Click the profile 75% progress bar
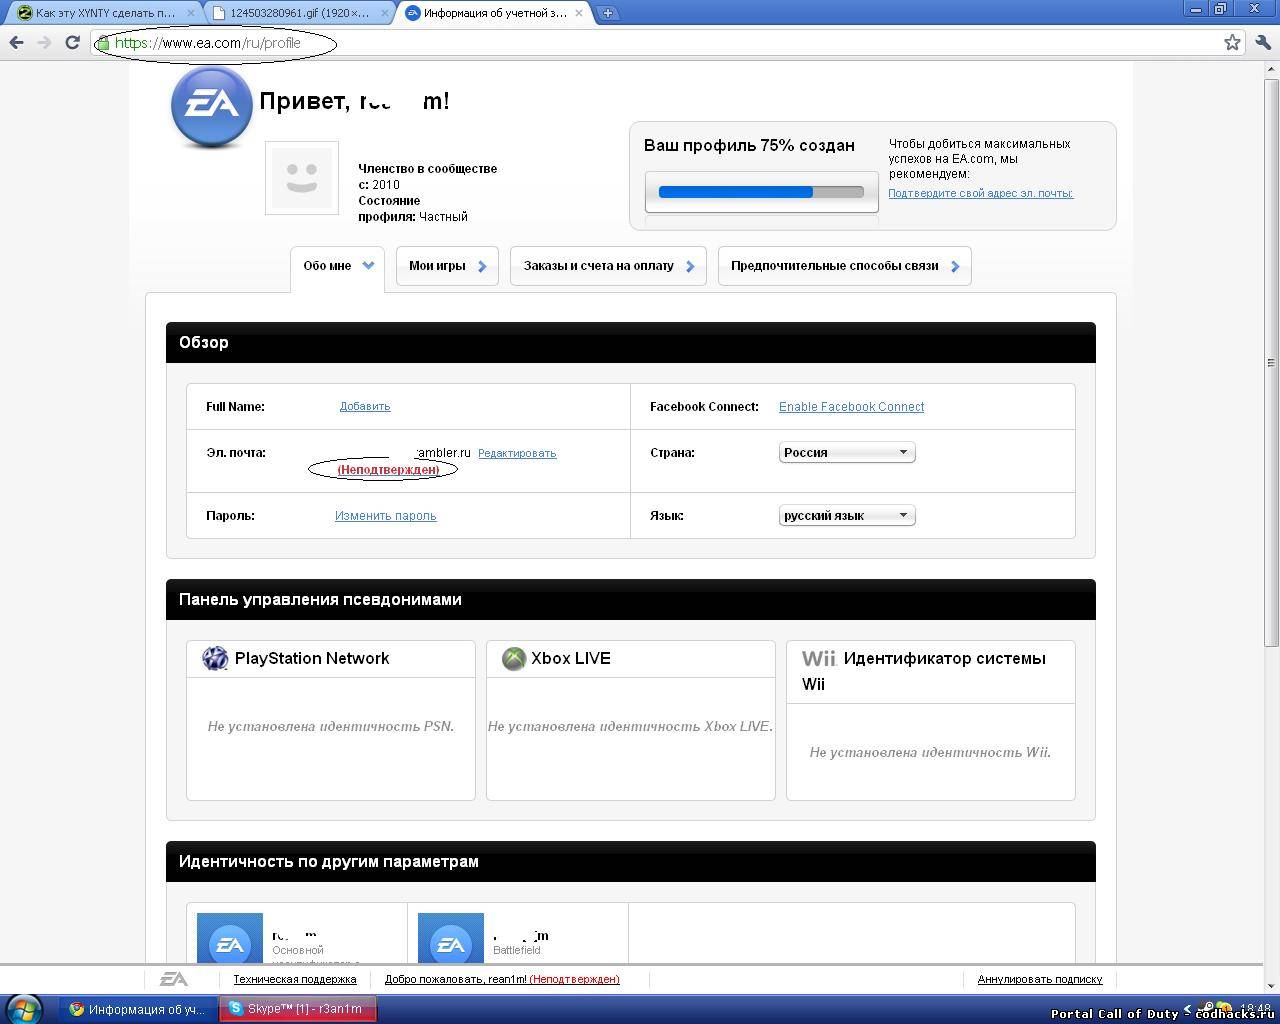1280x1024 pixels. pyautogui.click(x=761, y=192)
